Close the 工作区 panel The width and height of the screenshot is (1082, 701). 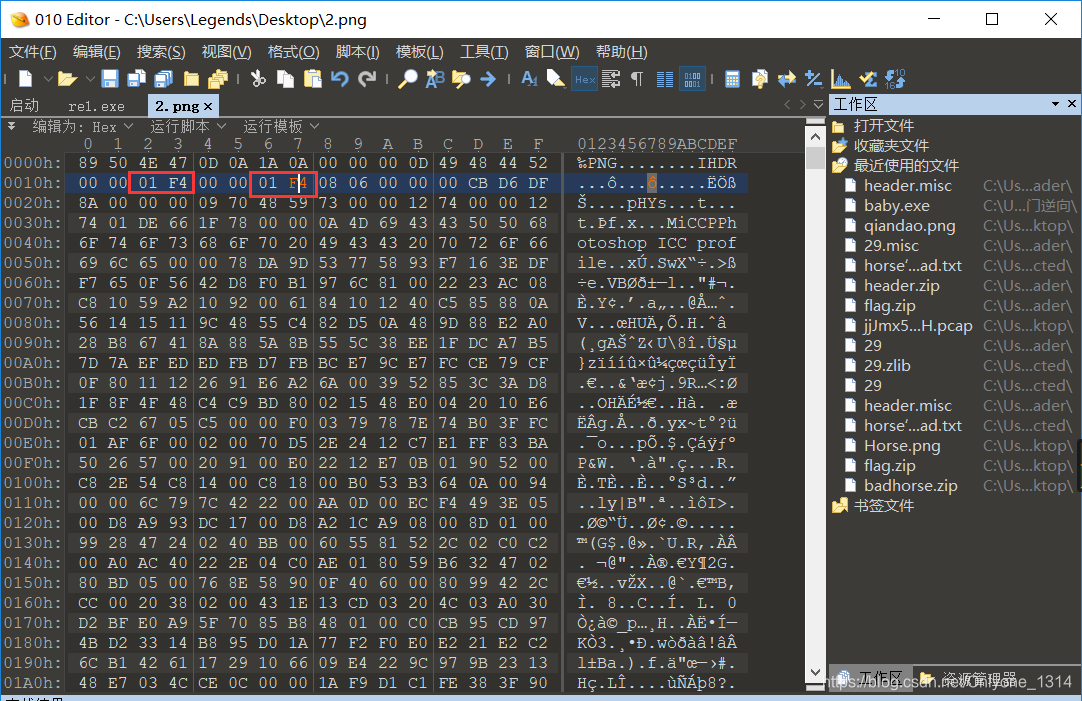tap(1072, 103)
